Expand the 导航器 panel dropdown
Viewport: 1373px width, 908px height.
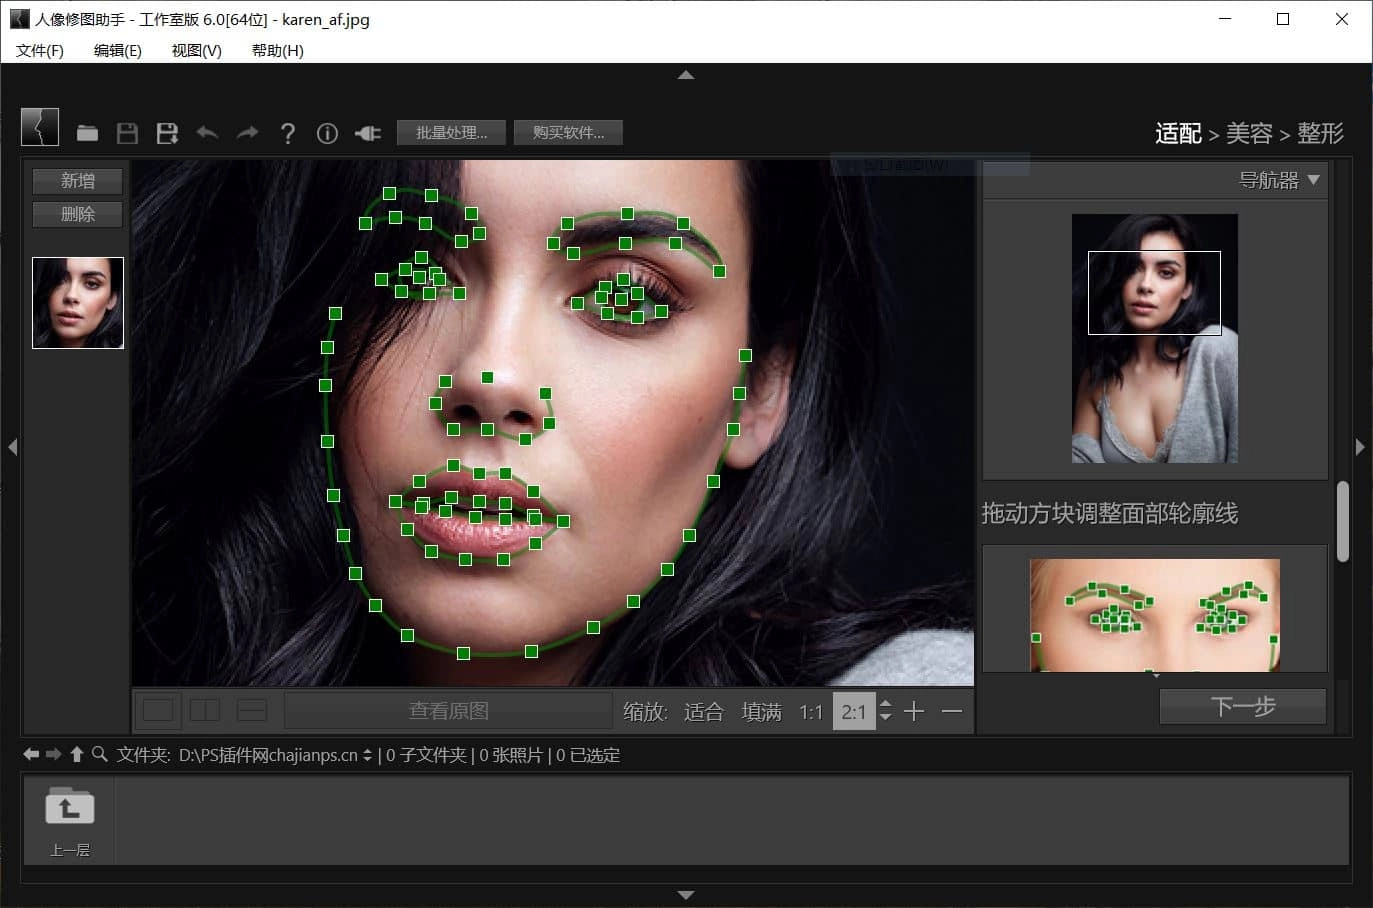1314,180
